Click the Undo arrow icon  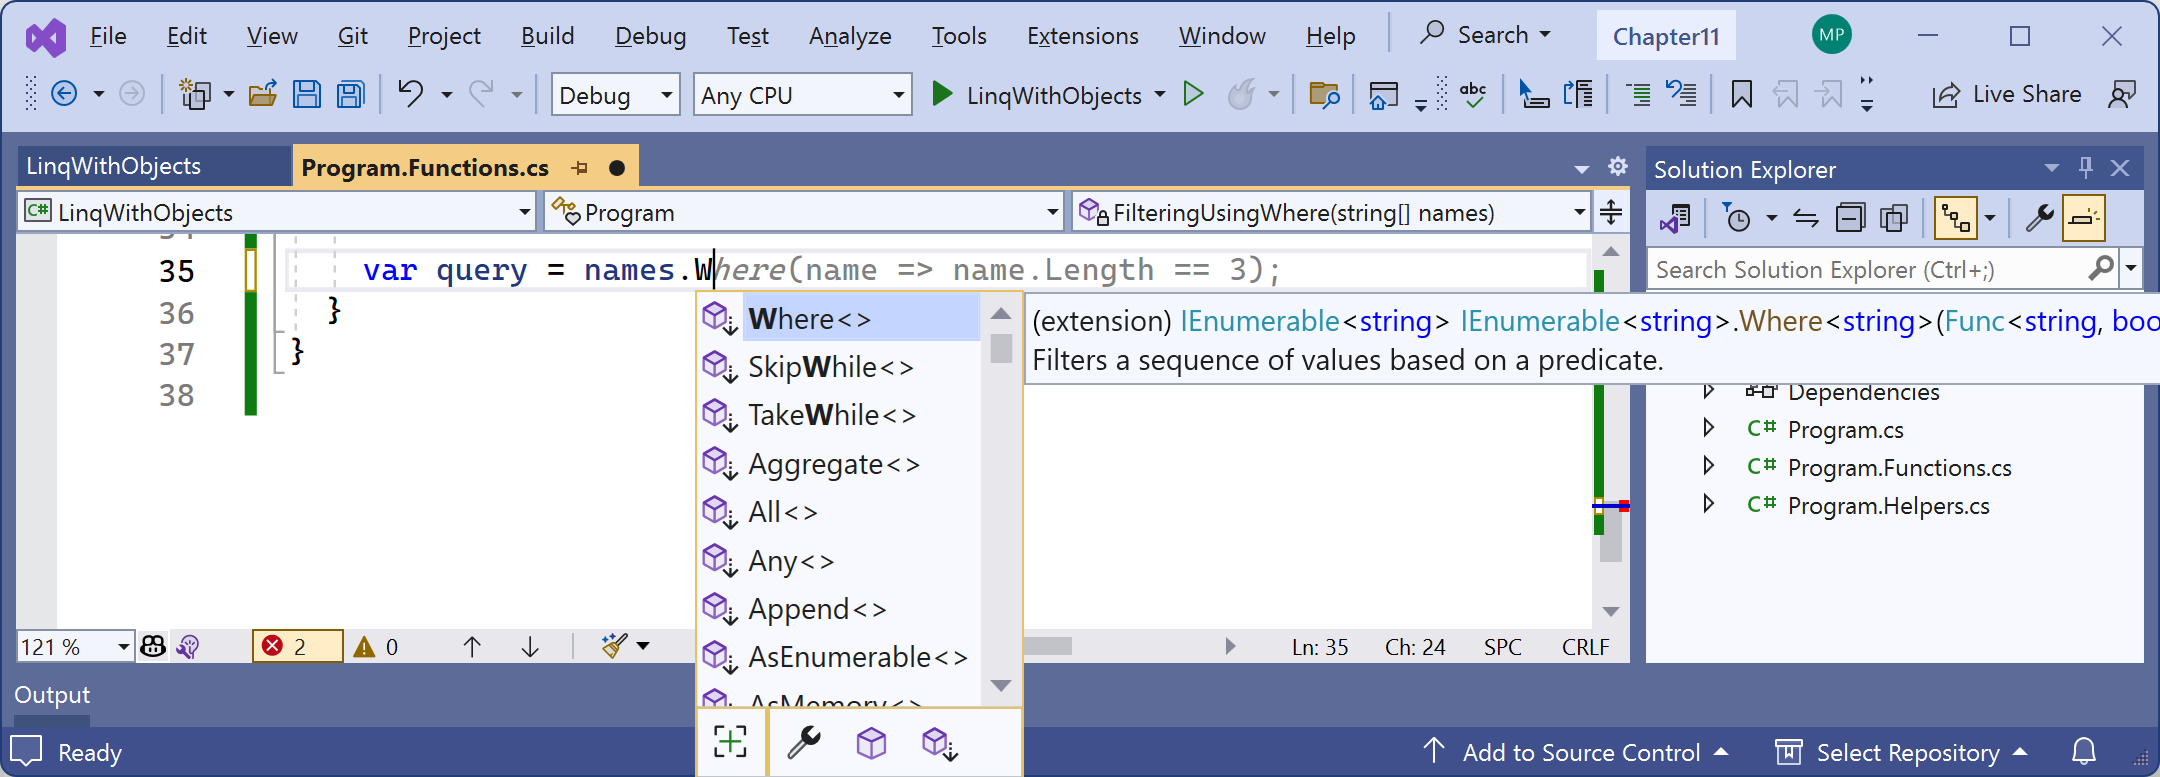click(411, 94)
